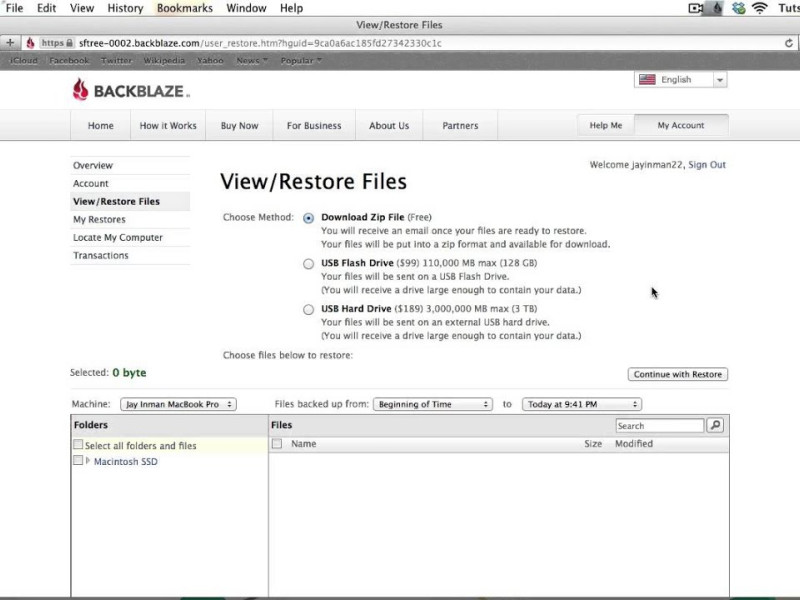
Task: Open Popular bookmarks dropdown
Action: point(301,60)
